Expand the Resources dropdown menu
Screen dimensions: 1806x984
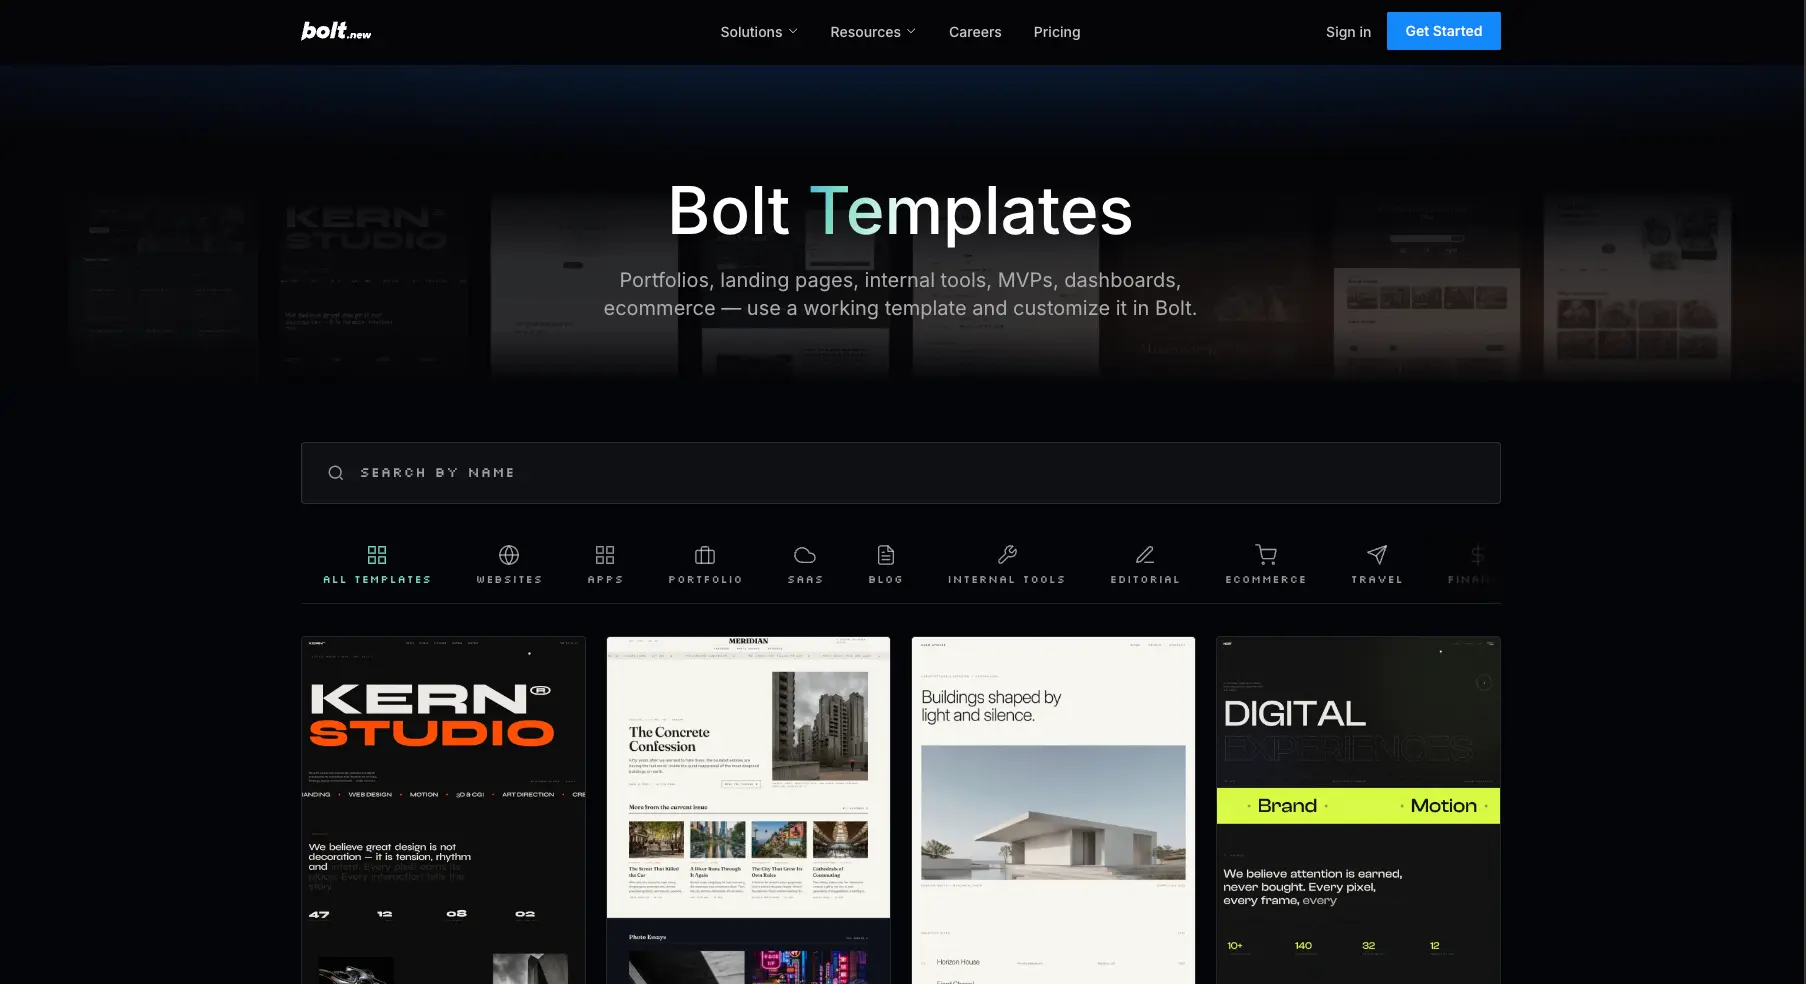coord(873,32)
